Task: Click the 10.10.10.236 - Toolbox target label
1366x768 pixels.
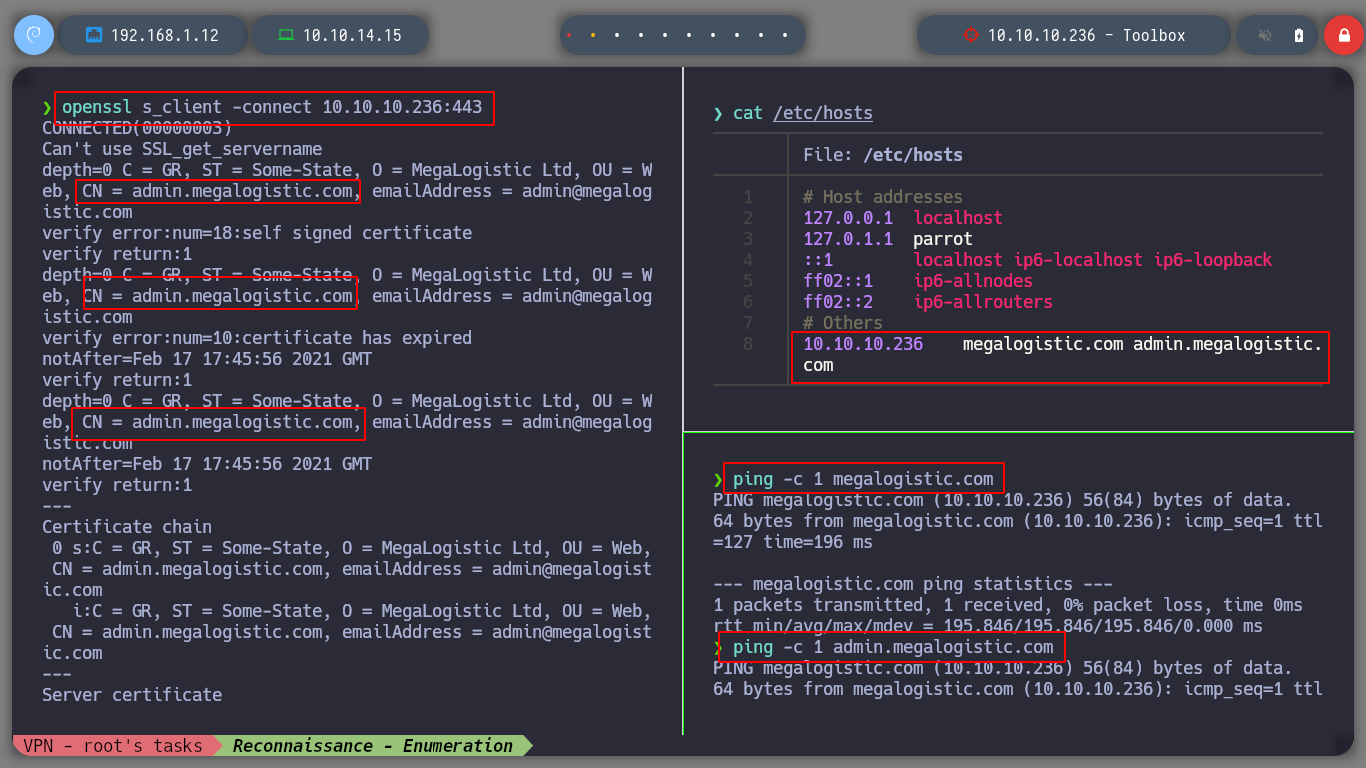Action: (x=1087, y=35)
